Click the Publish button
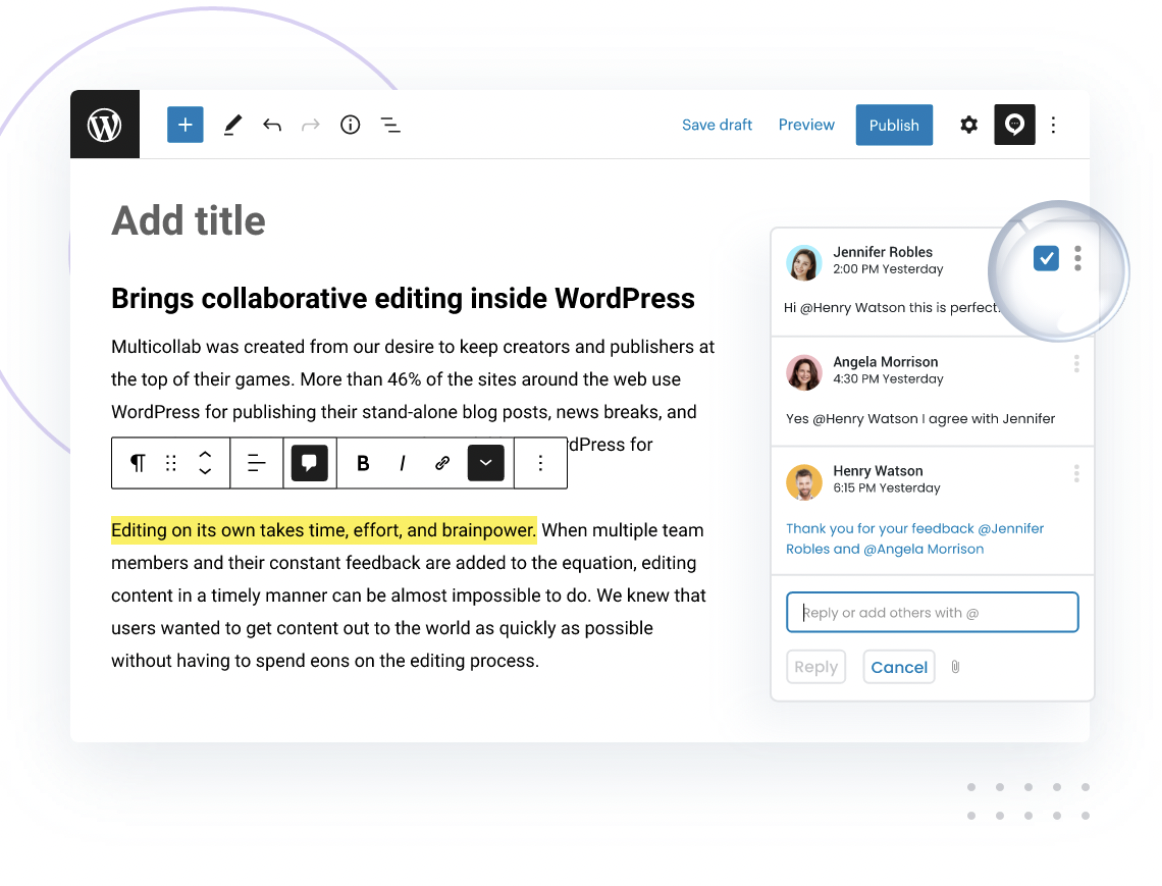Image resolution: width=1162 pixels, height=886 pixels. pyautogui.click(x=894, y=124)
